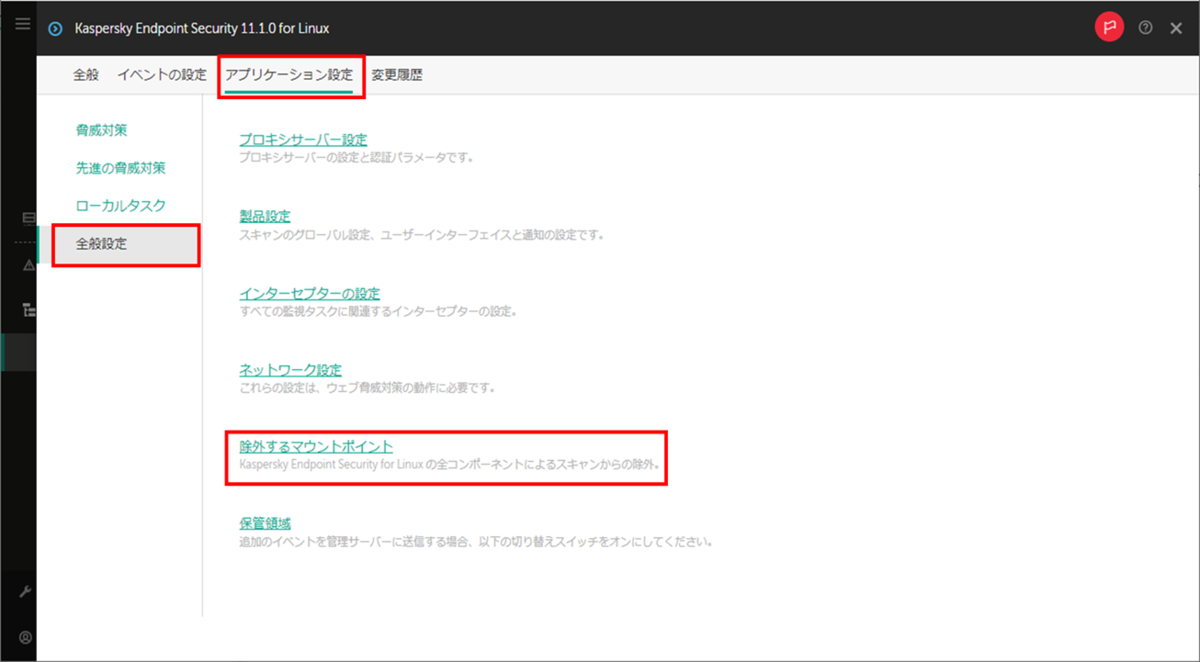Select the warning triangle icon in the dark sidebar
The image size is (1200, 662).
(28, 265)
